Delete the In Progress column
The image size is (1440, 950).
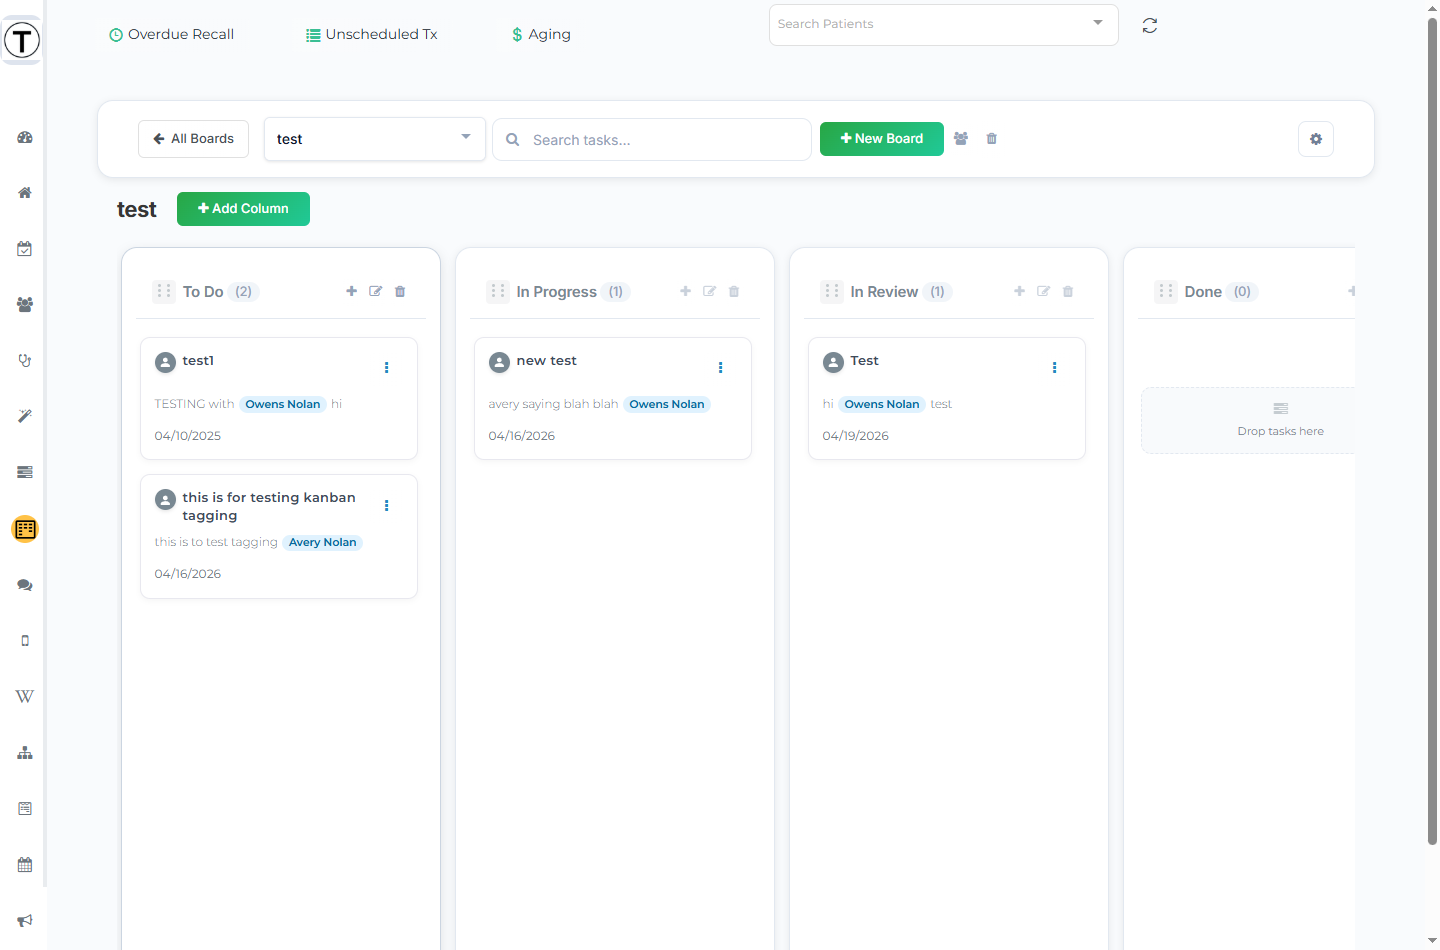734,291
